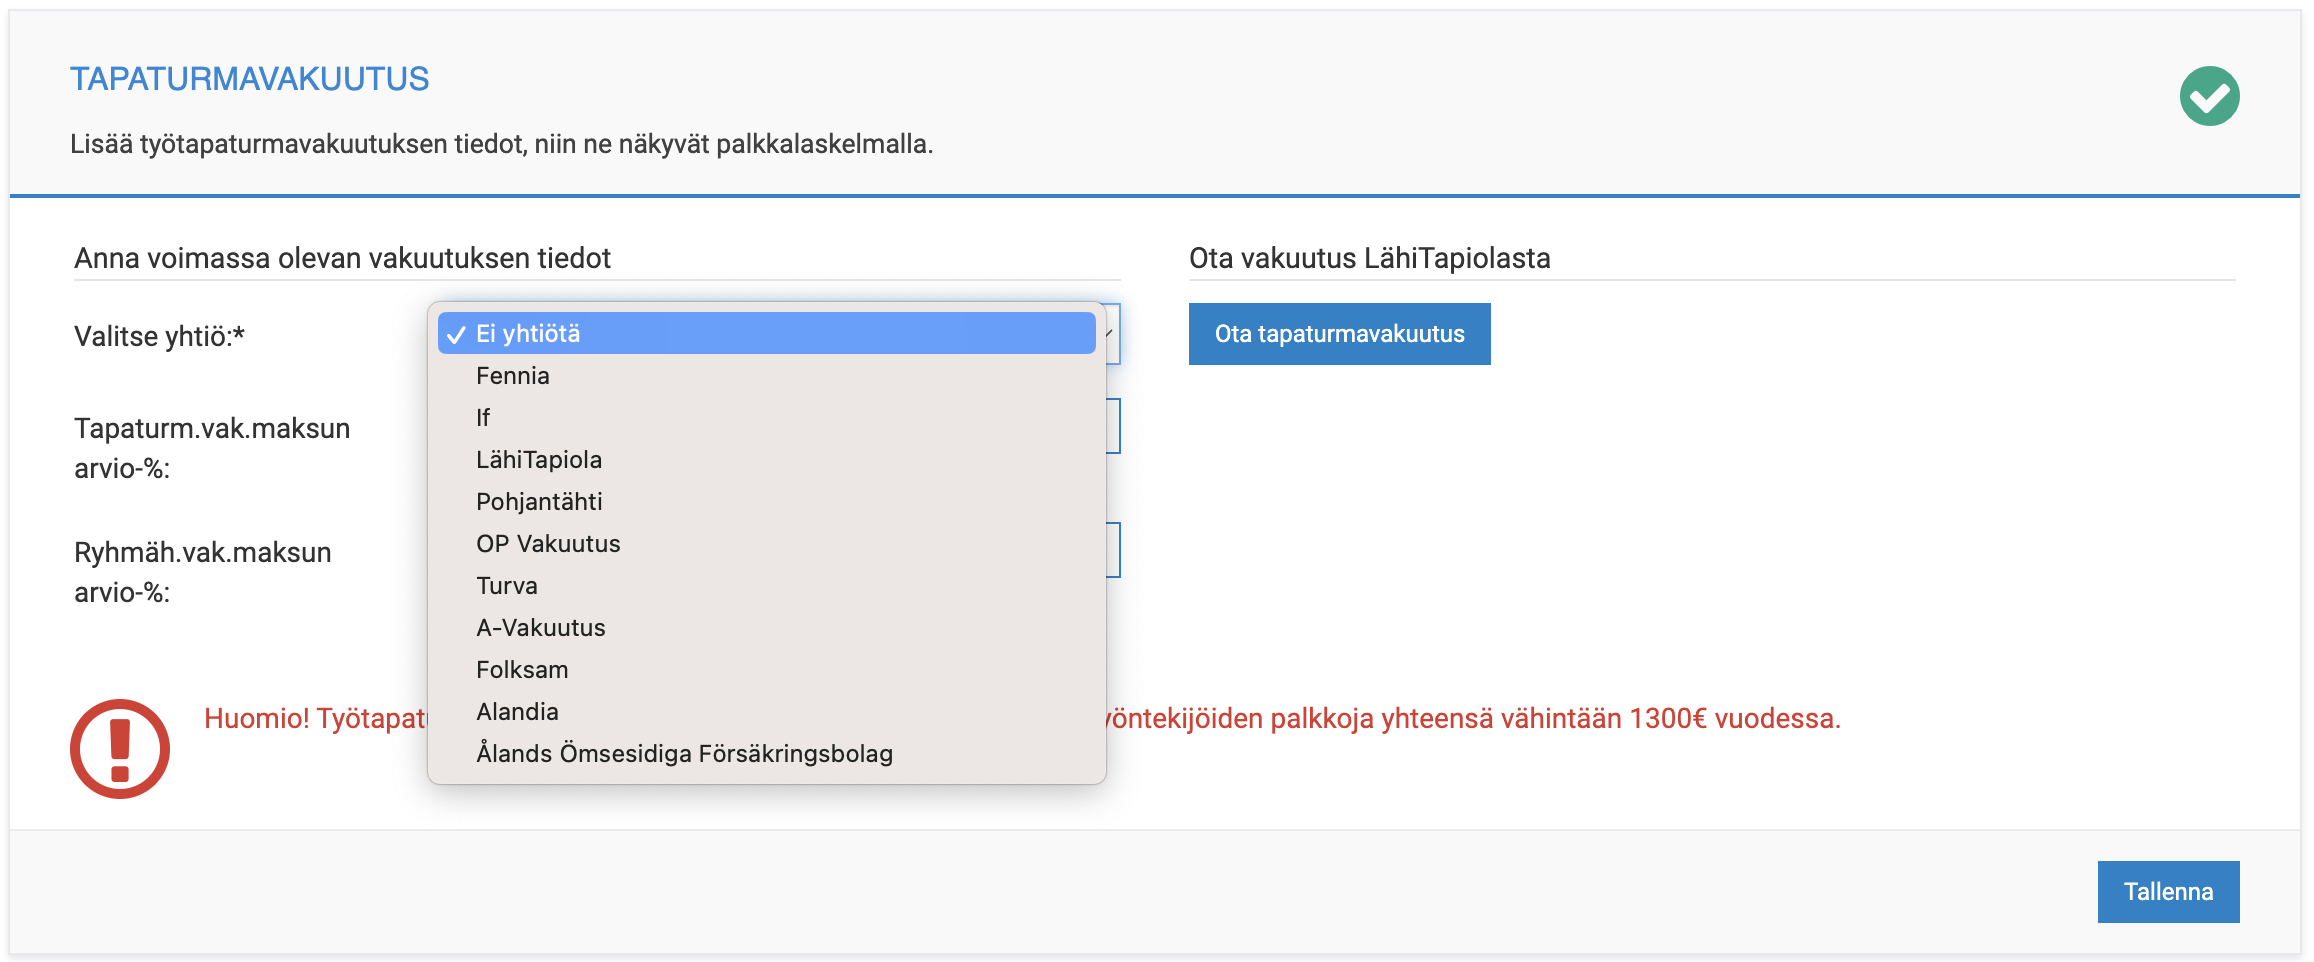Choose Fennia from the company list

[513, 376]
